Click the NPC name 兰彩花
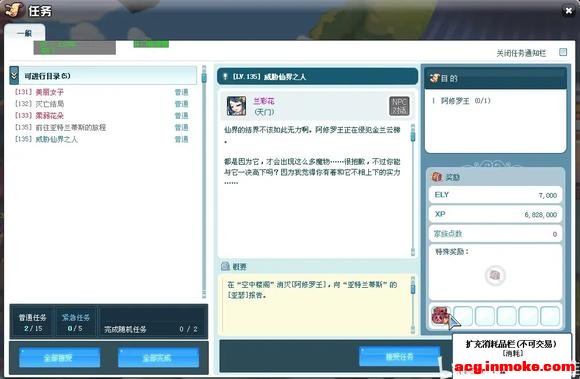This screenshot has width=580, height=379. pyautogui.click(x=264, y=101)
